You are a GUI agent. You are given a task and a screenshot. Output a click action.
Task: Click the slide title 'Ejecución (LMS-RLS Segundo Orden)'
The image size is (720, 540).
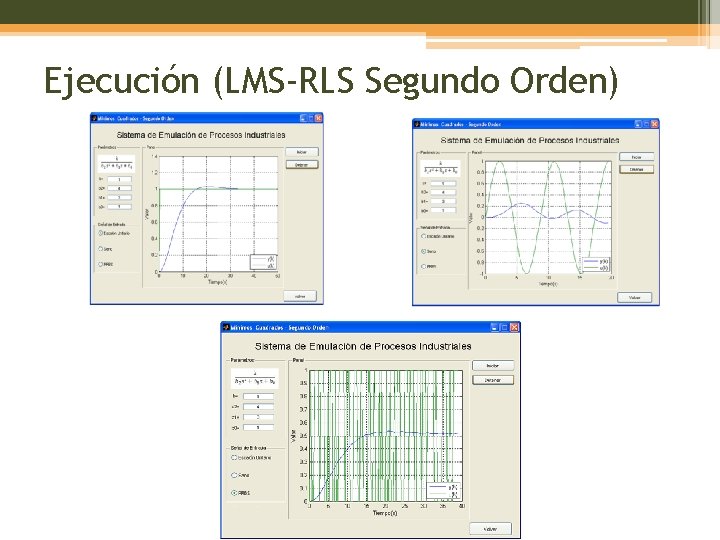[x=332, y=81]
